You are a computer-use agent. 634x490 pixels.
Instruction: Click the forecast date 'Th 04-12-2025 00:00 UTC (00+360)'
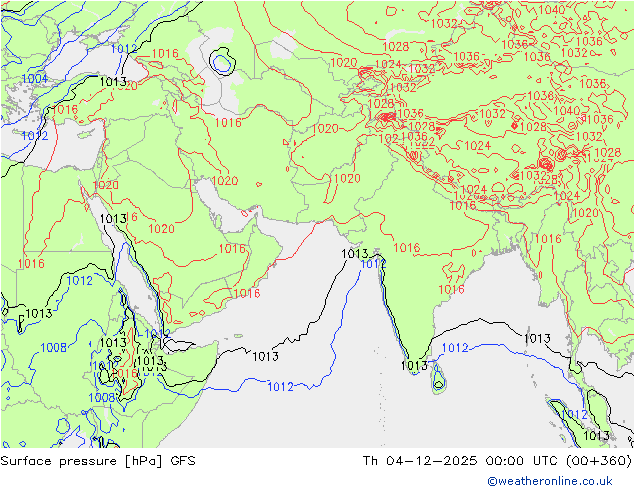pos(497,461)
